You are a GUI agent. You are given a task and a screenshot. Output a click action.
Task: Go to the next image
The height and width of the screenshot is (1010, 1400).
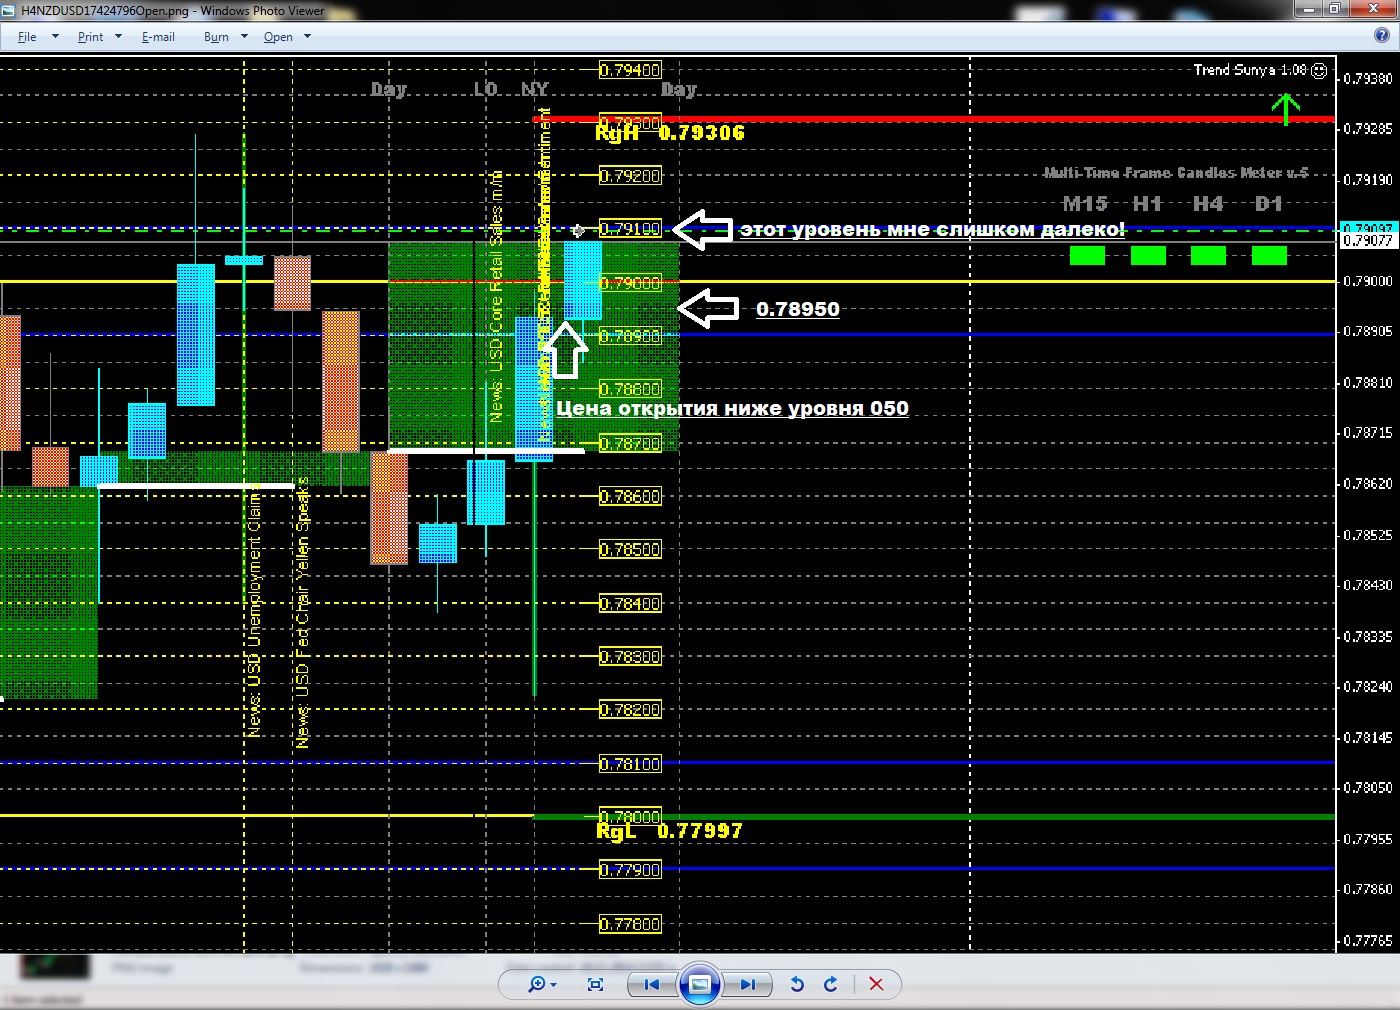coord(747,984)
